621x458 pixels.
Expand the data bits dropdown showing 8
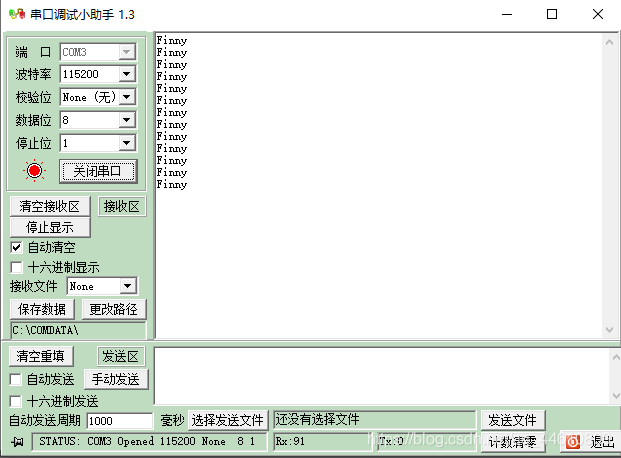pos(127,120)
